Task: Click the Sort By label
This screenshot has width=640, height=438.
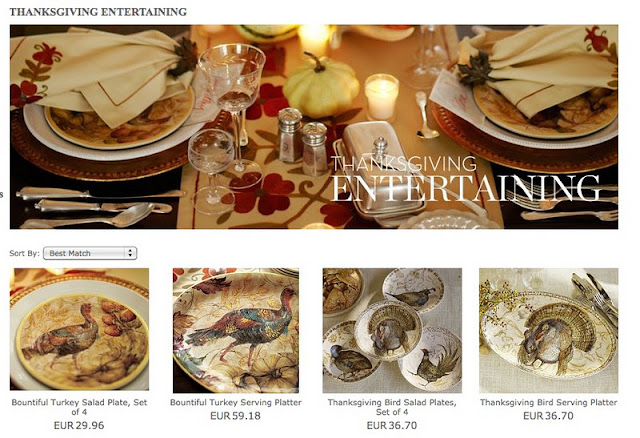Action: point(24,253)
